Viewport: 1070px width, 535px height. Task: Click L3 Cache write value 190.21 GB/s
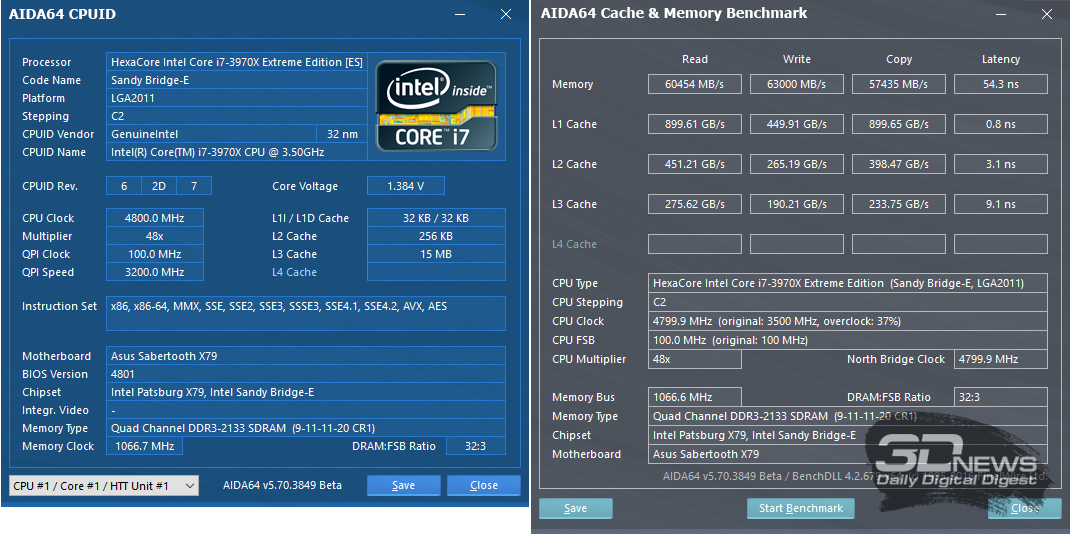tap(796, 204)
